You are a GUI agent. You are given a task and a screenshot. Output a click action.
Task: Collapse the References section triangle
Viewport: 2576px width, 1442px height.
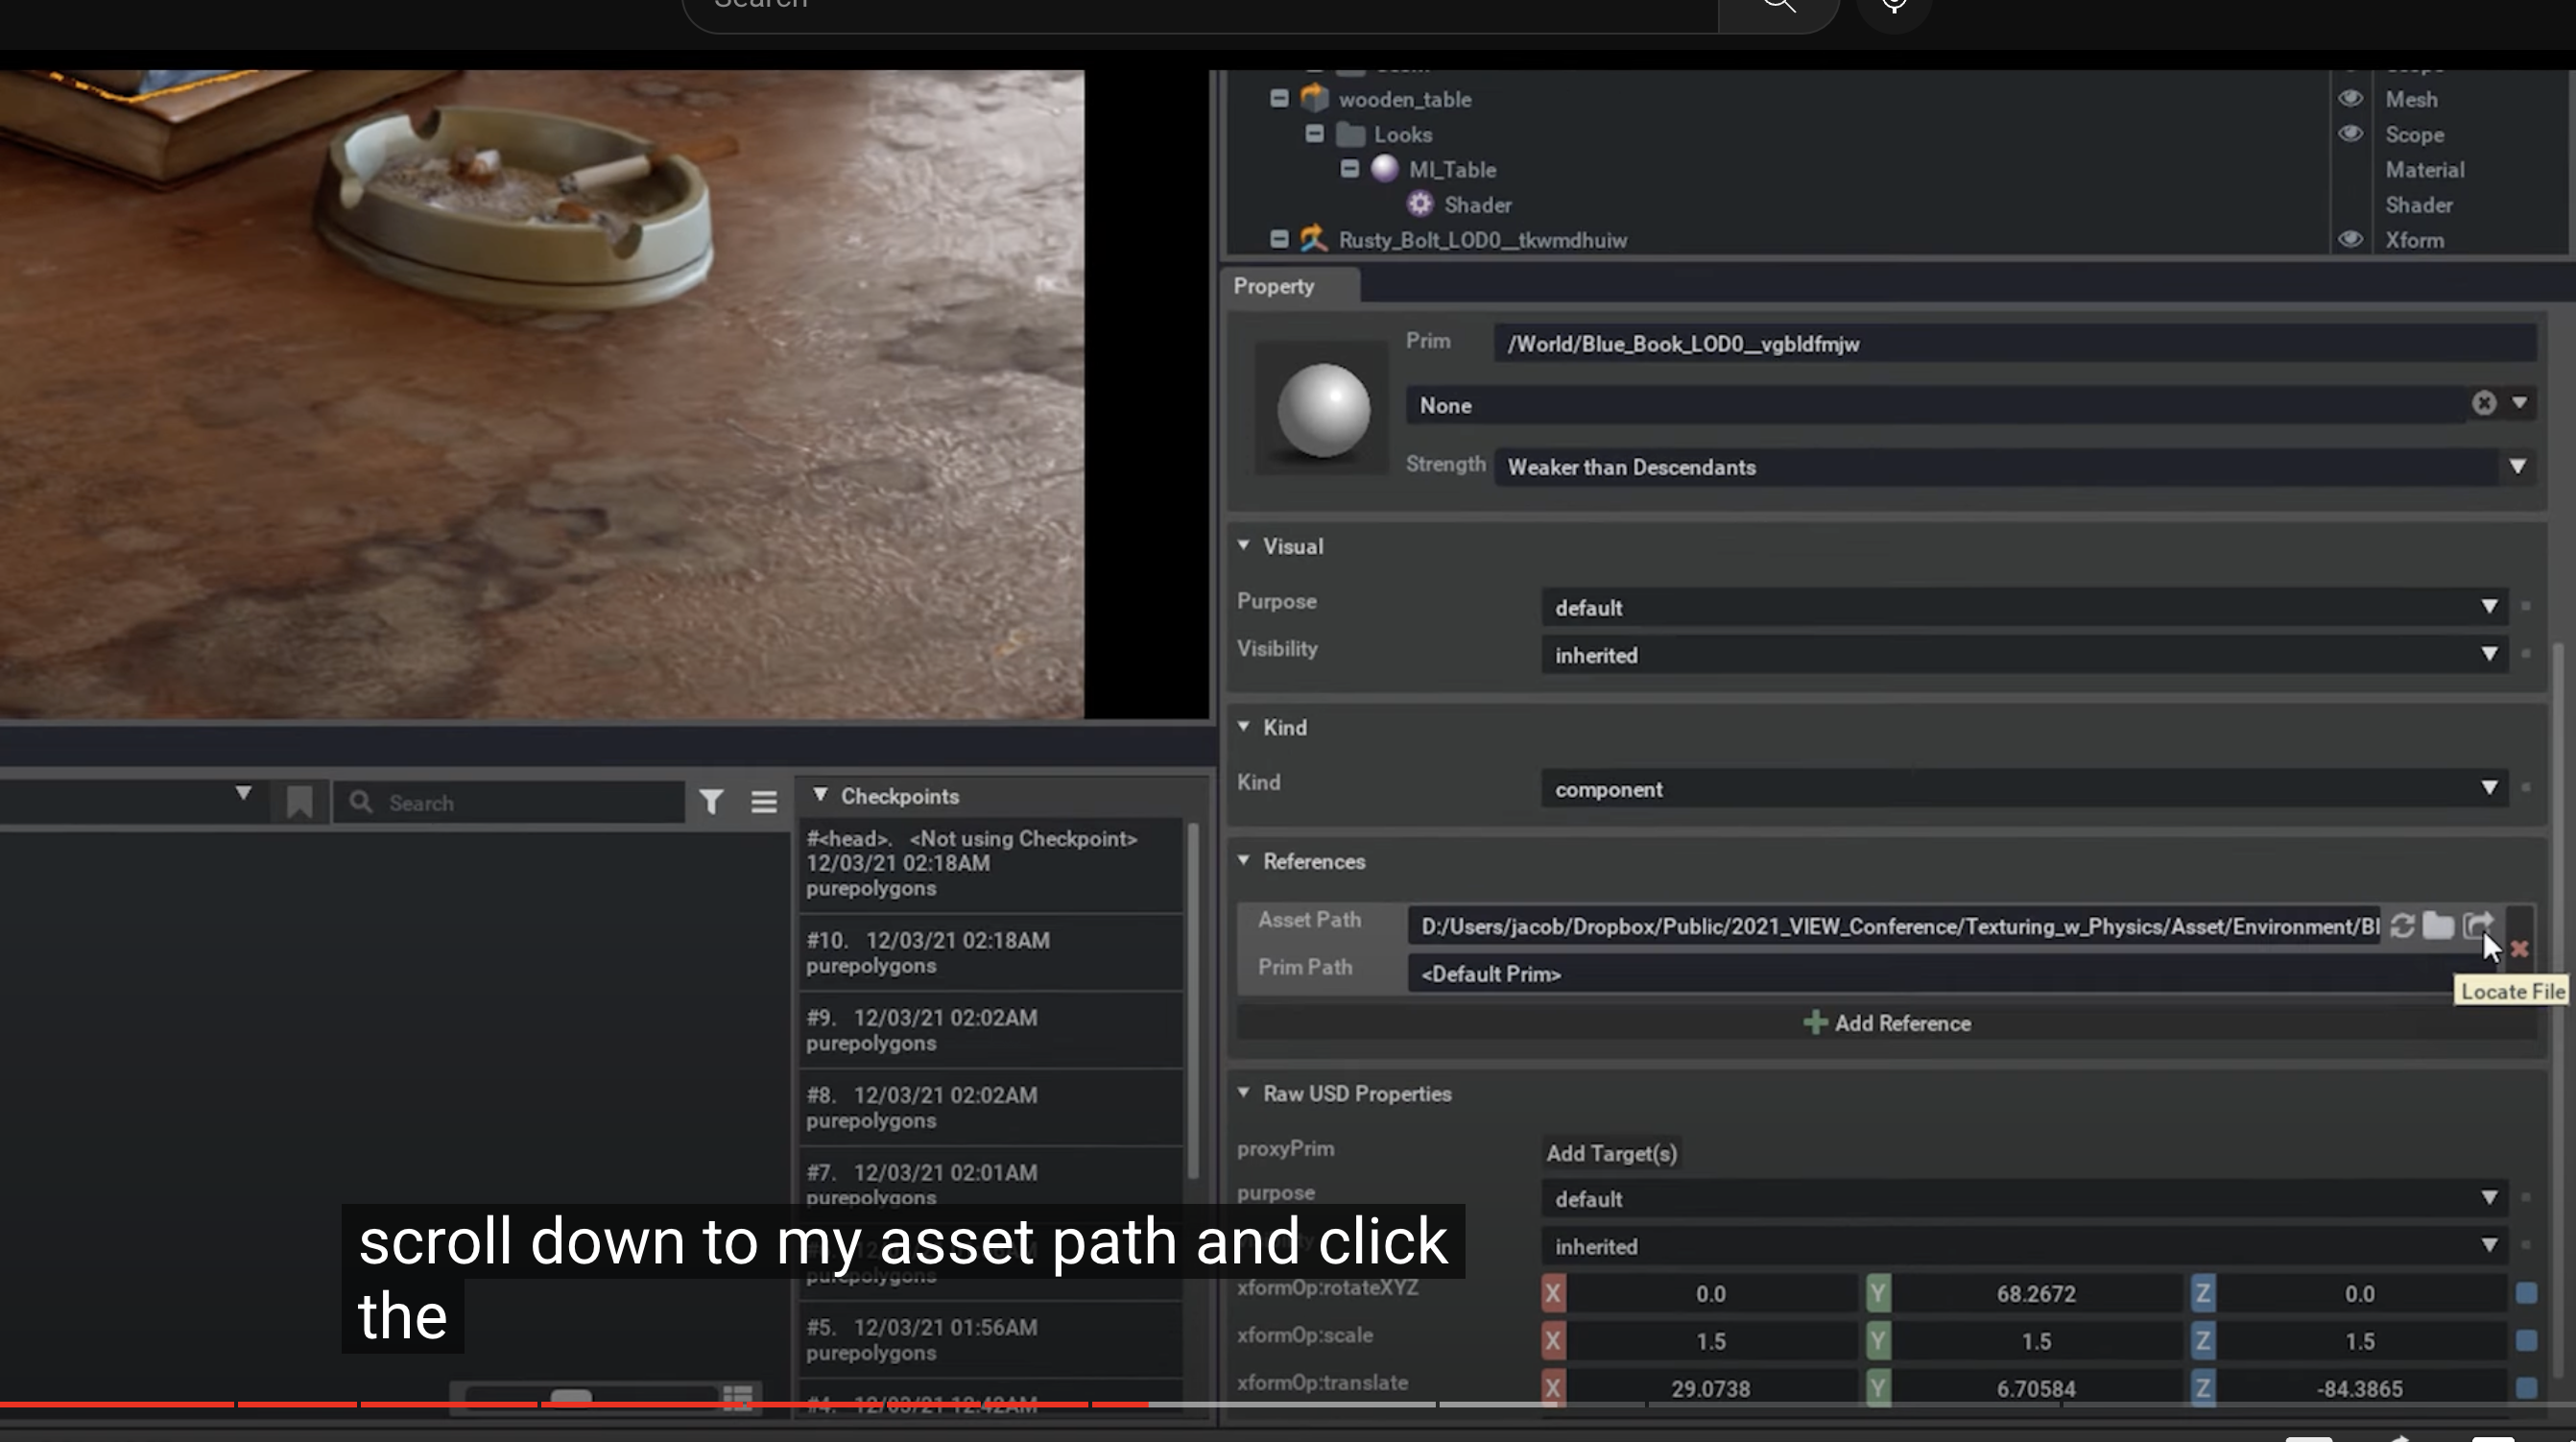pos(1244,861)
